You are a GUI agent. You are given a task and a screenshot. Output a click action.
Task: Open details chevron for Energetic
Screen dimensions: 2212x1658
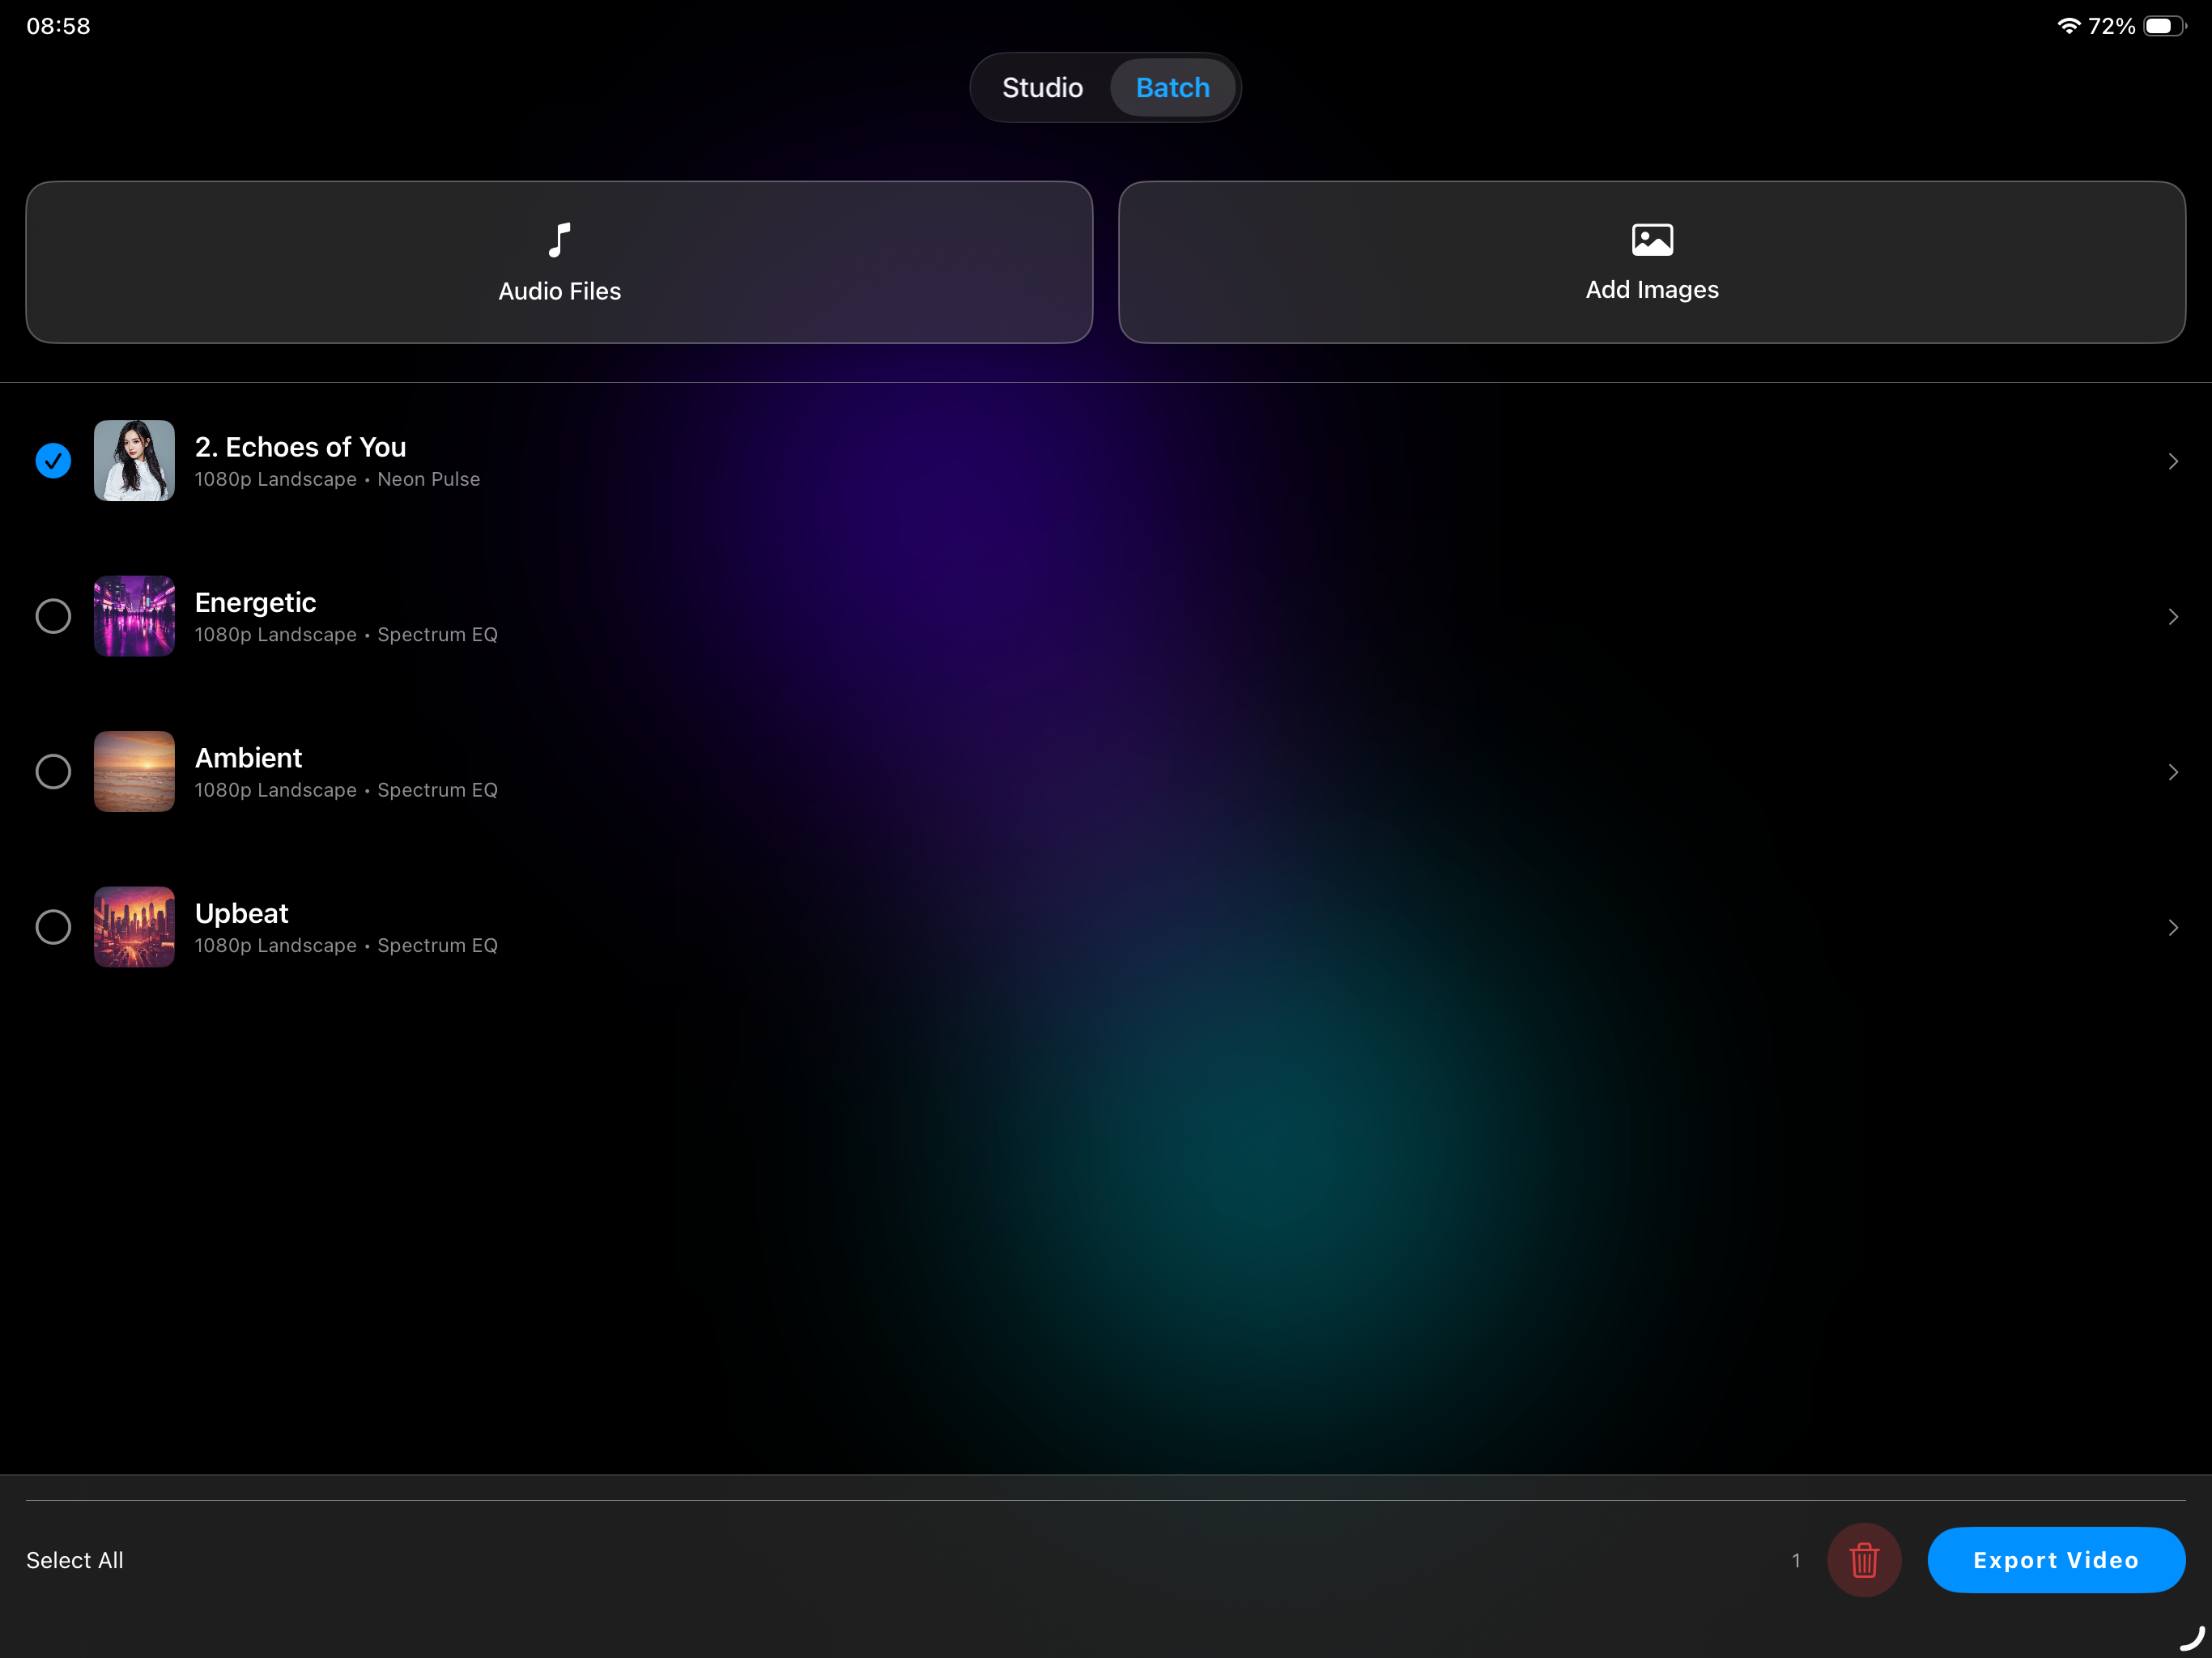pyautogui.click(x=2172, y=617)
